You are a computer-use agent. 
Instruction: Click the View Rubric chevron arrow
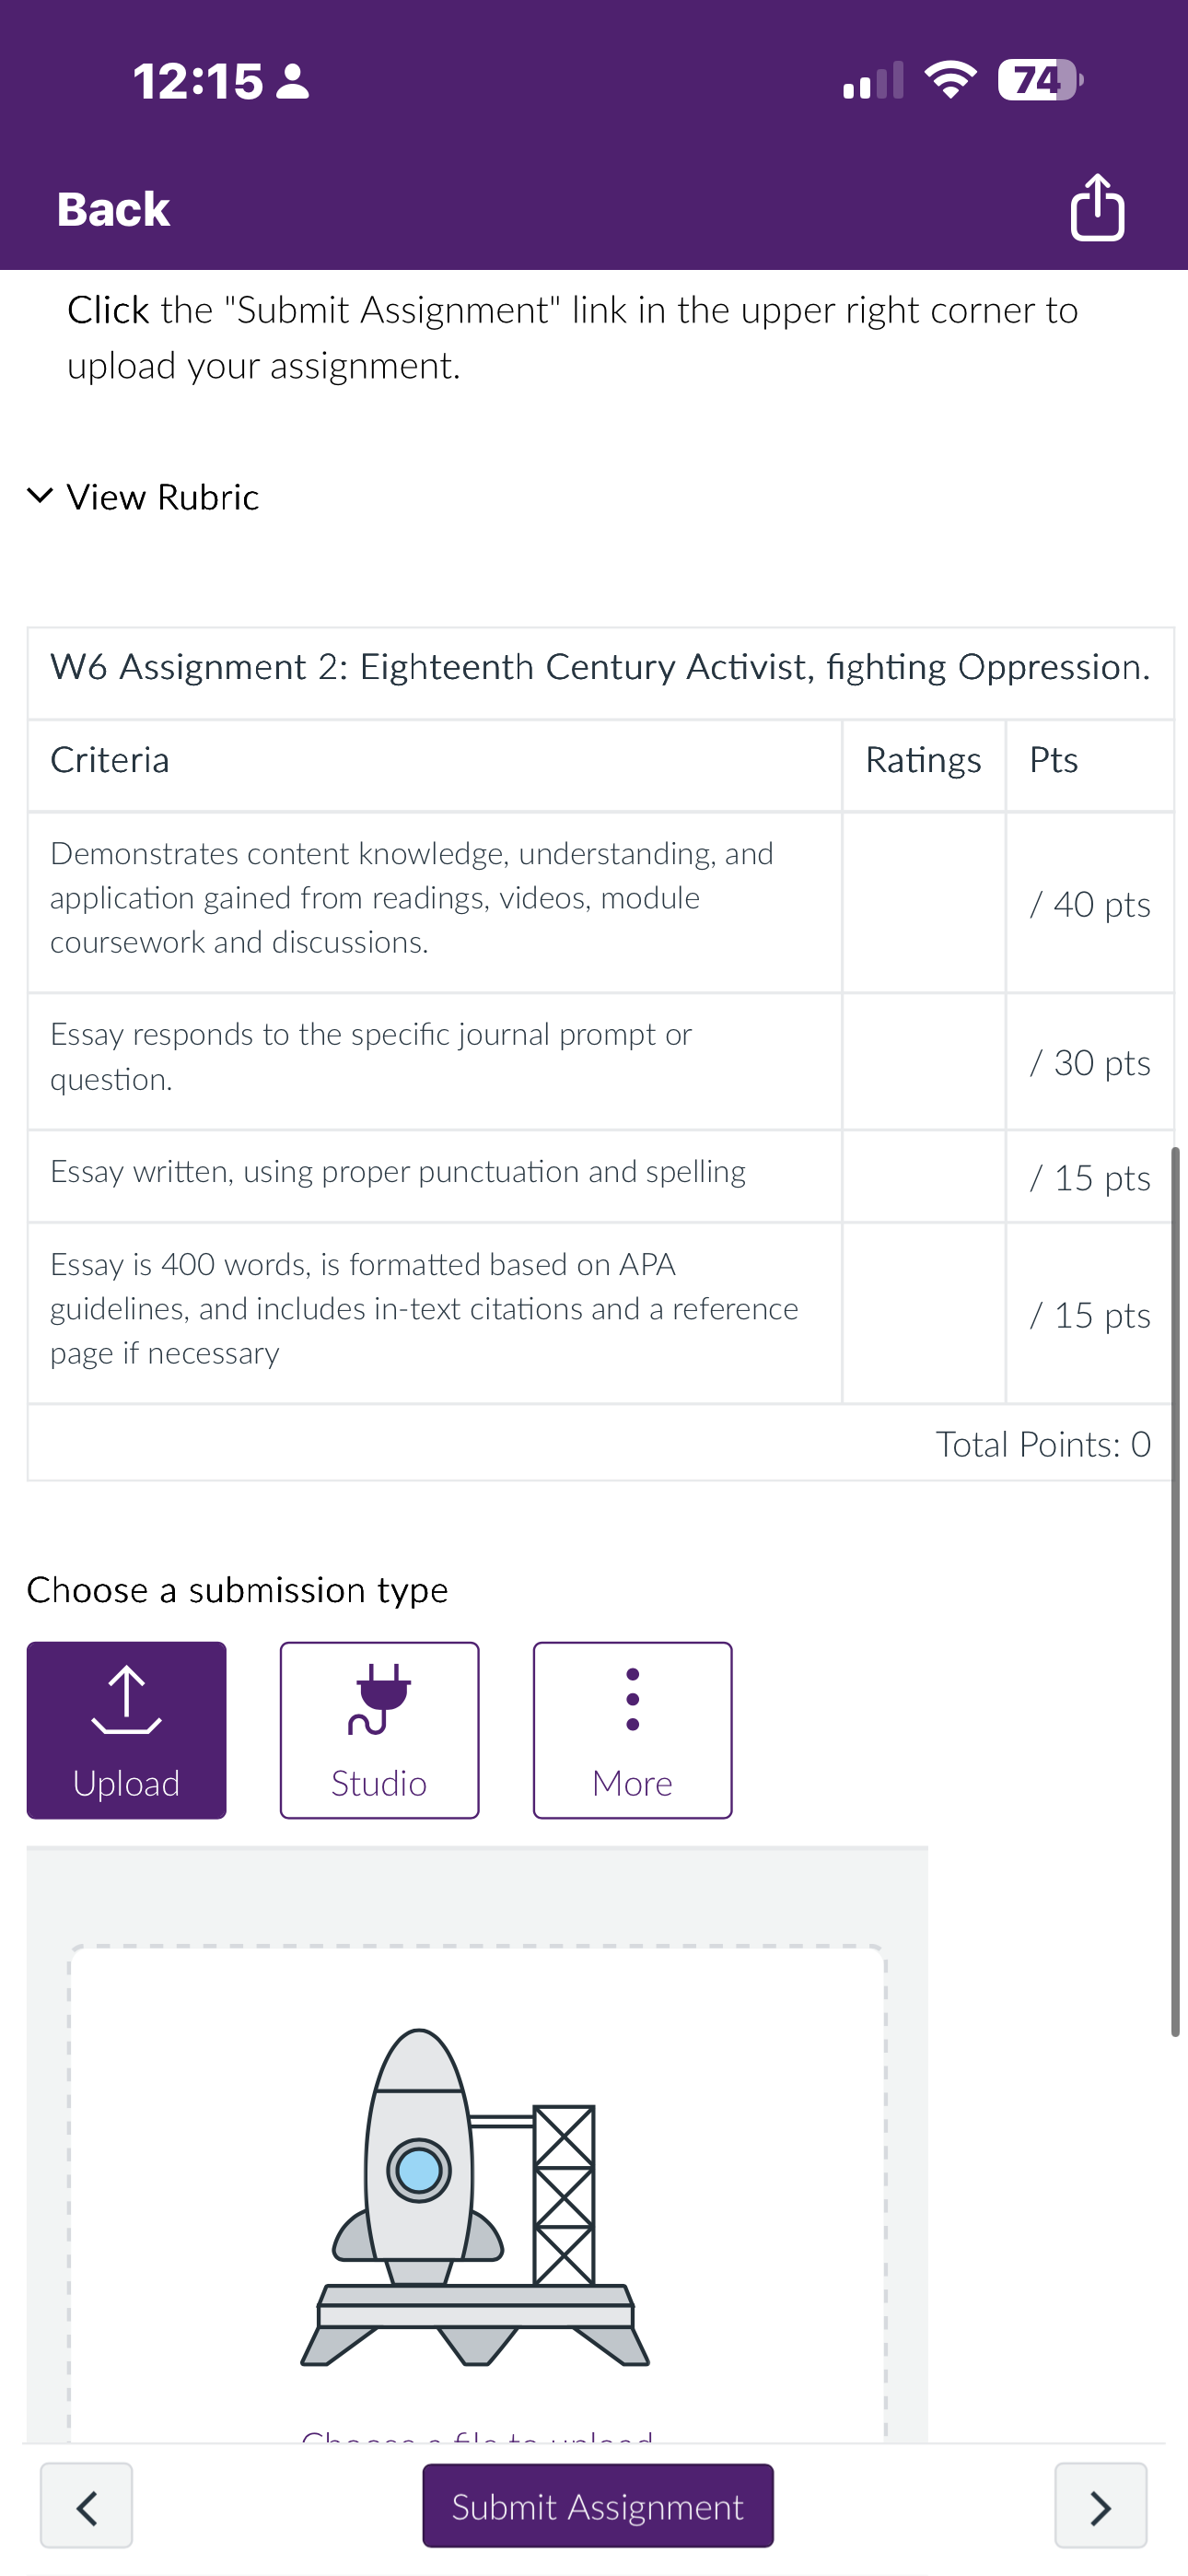[40, 495]
